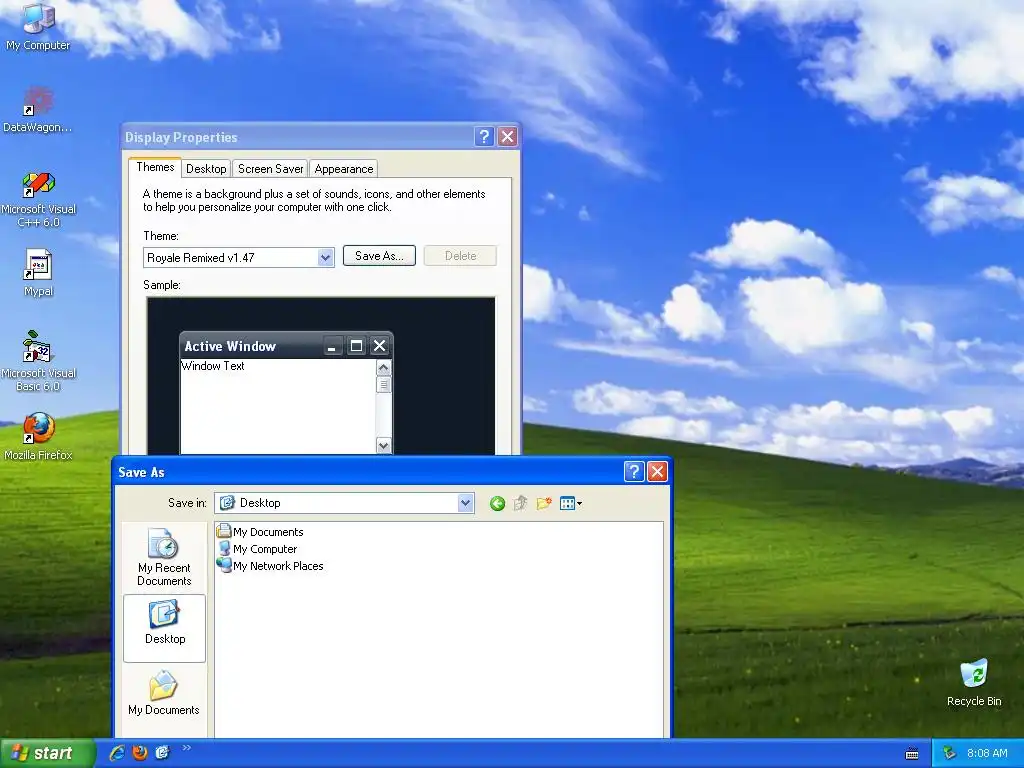Viewport: 1024px width, 768px height.
Task: Switch to Themes tab in Display Properties
Action: (155, 167)
